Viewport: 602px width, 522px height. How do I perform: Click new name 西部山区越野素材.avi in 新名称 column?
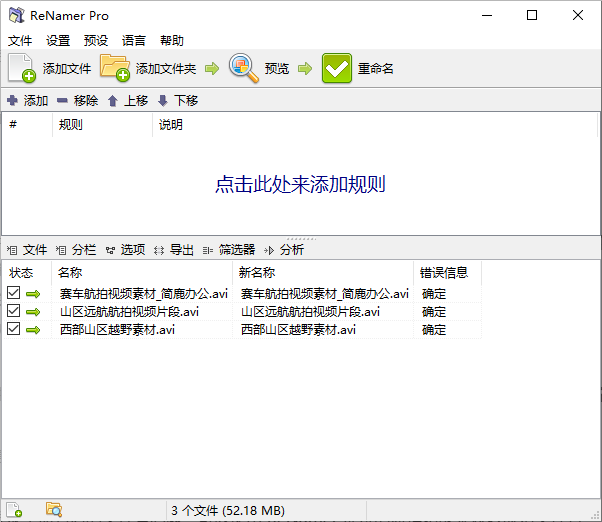(298, 330)
